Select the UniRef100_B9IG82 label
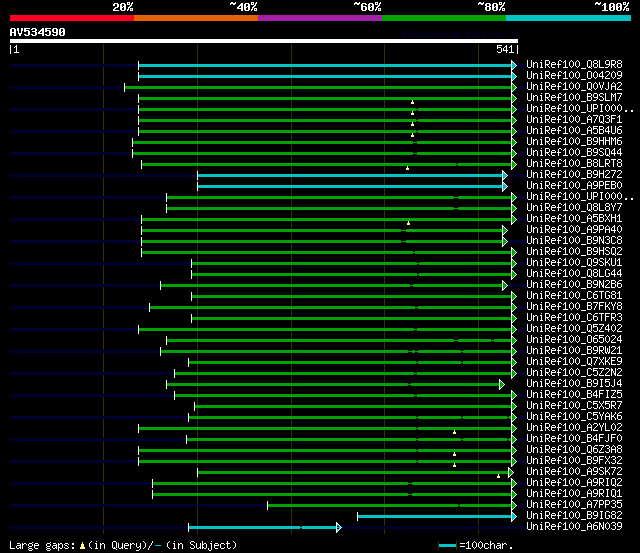The image size is (640, 553). tap(574, 516)
